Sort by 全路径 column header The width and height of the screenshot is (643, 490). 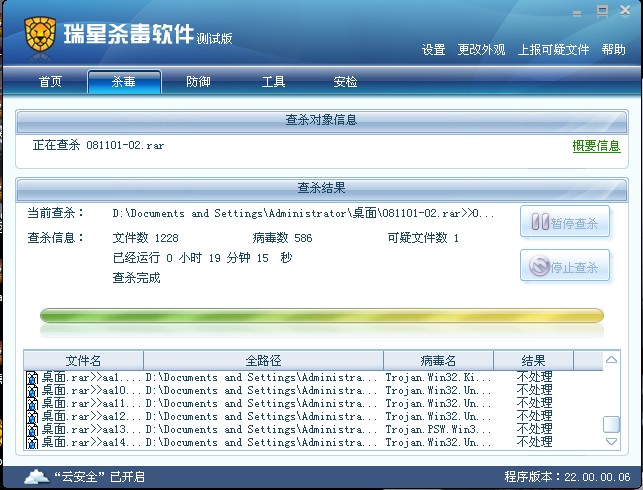coord(263,361)
